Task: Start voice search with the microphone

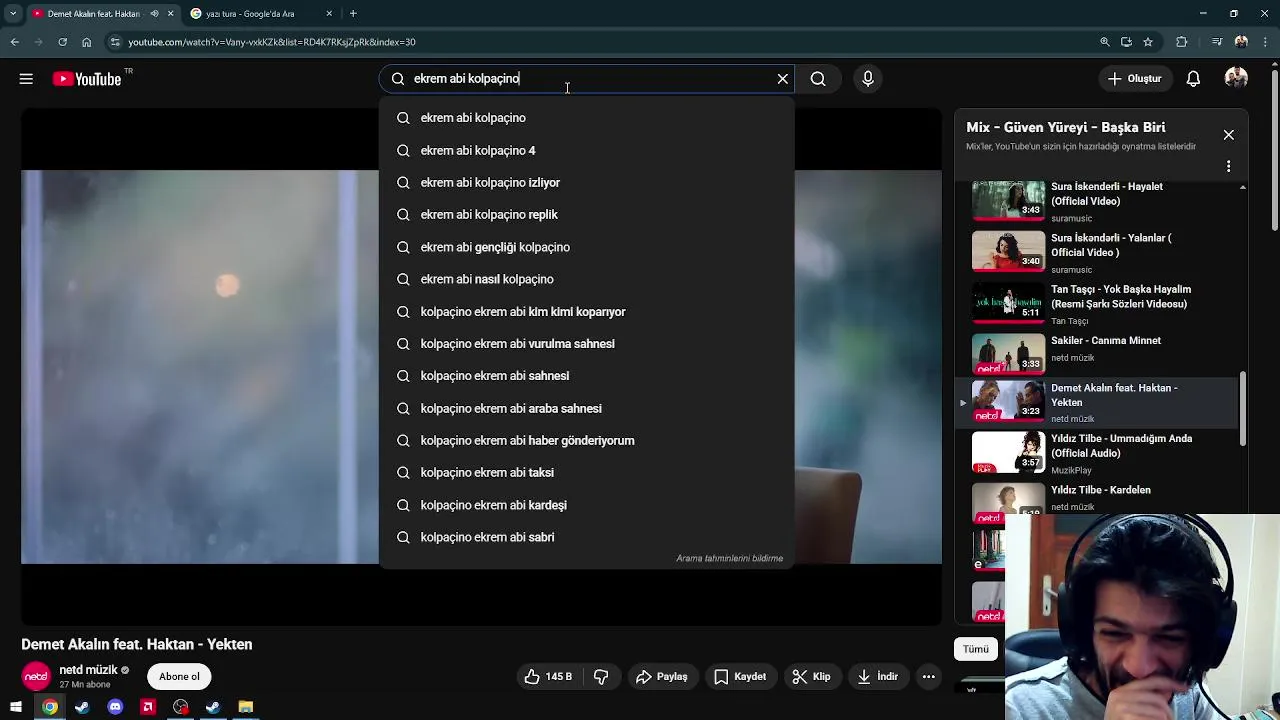Action: (868, 79)
